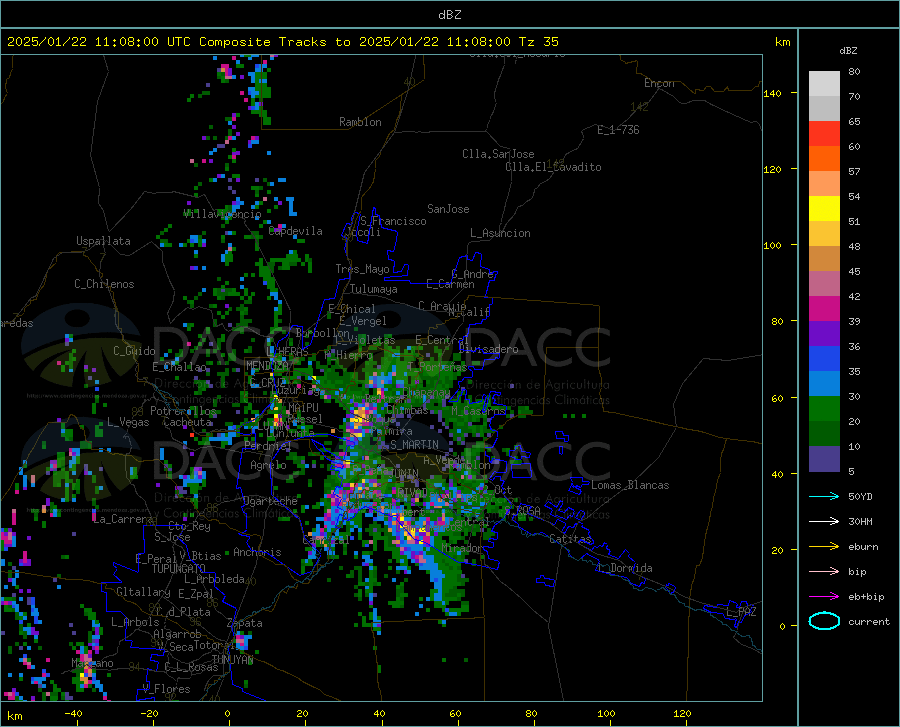The height and width of the screenshot is (727, 900).
Task: Click the Capdevila map label
Action: pyautogui.click(x=295, y=231)
